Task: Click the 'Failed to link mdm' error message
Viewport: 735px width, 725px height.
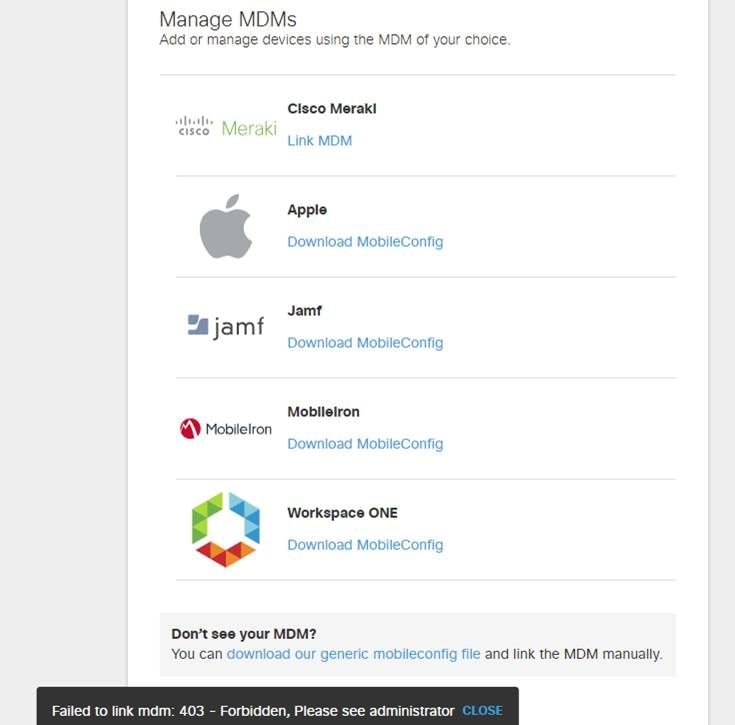Action: [253, 711]
